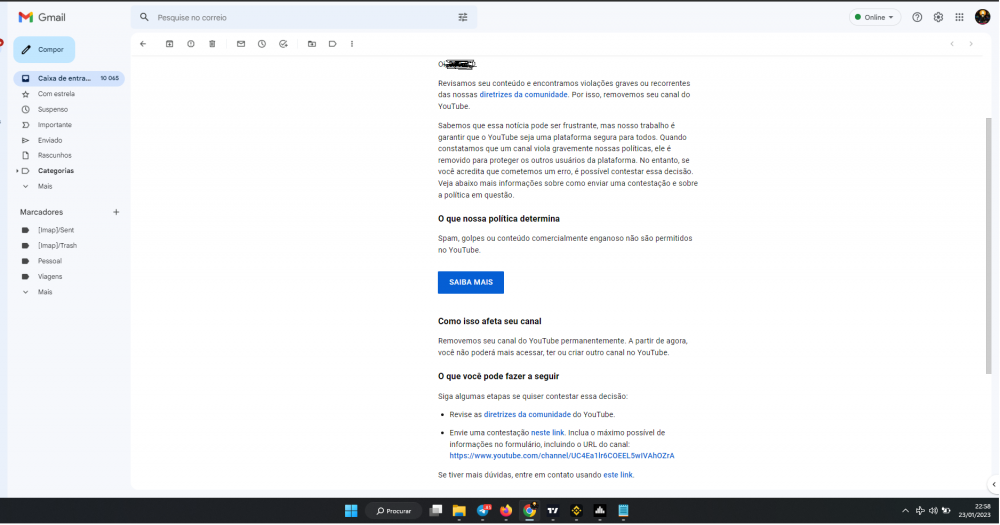The height and width of the screenshot is (525, 1000).
Task: Click the Gmail logo
Action: [42, 17]
